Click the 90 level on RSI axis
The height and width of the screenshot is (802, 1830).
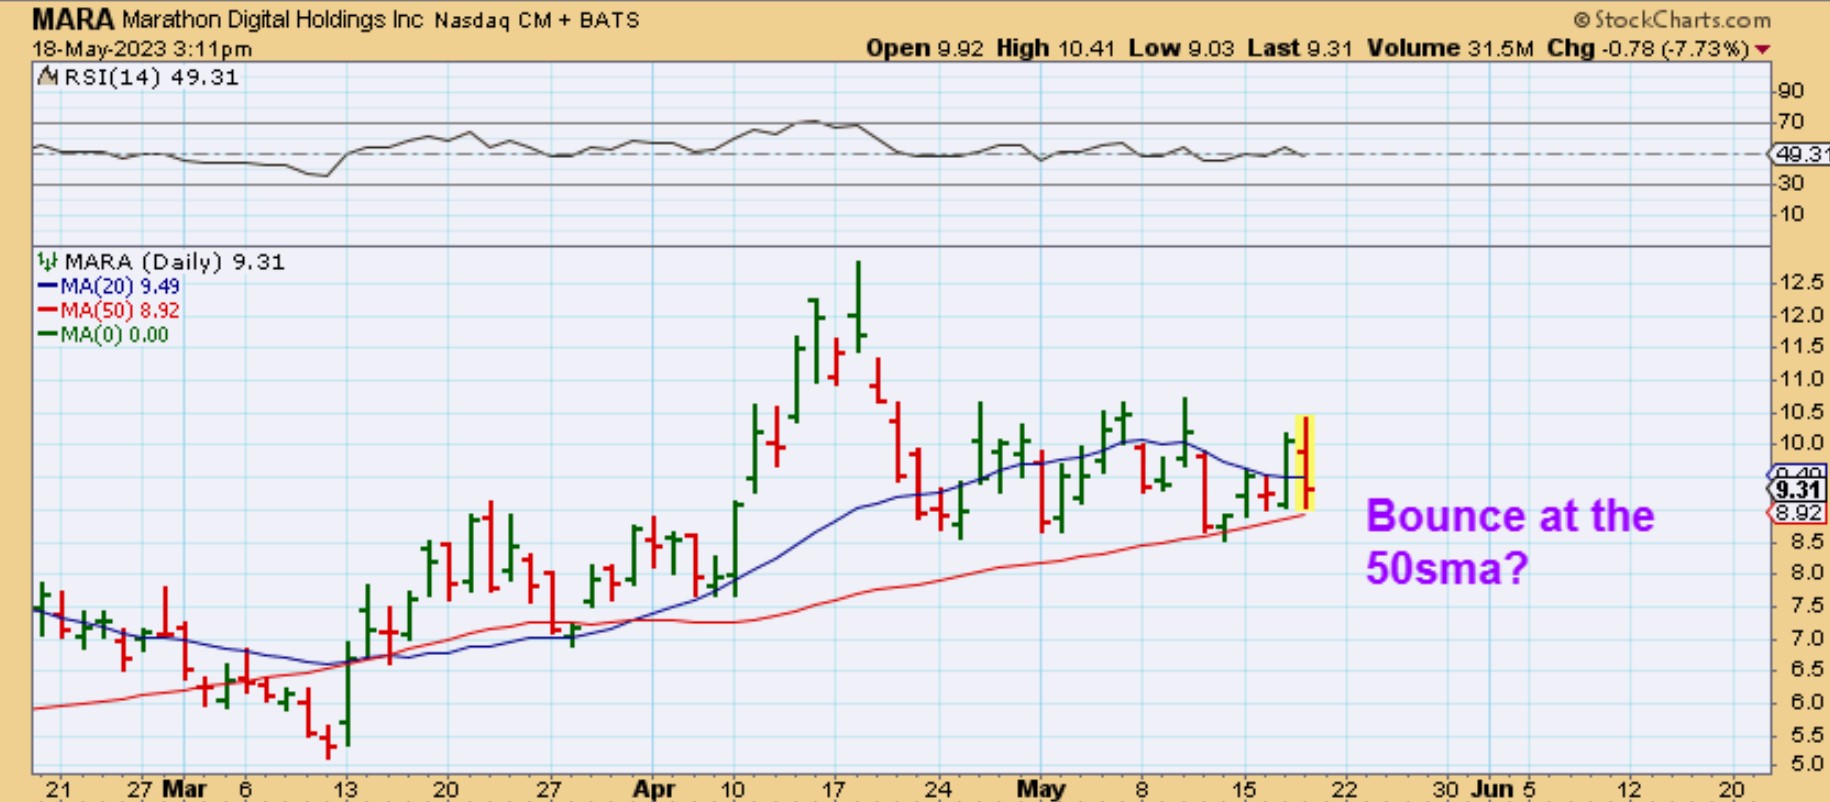point(1790,91)
